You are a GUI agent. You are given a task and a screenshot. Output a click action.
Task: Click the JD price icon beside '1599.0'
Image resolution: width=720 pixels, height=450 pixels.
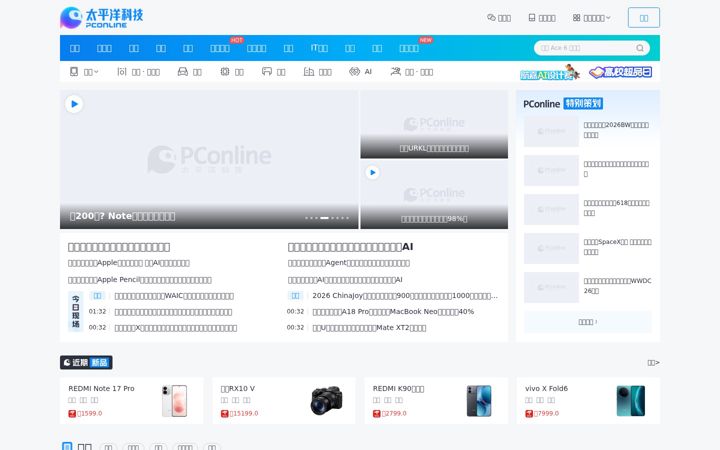[x=72, y=414]
